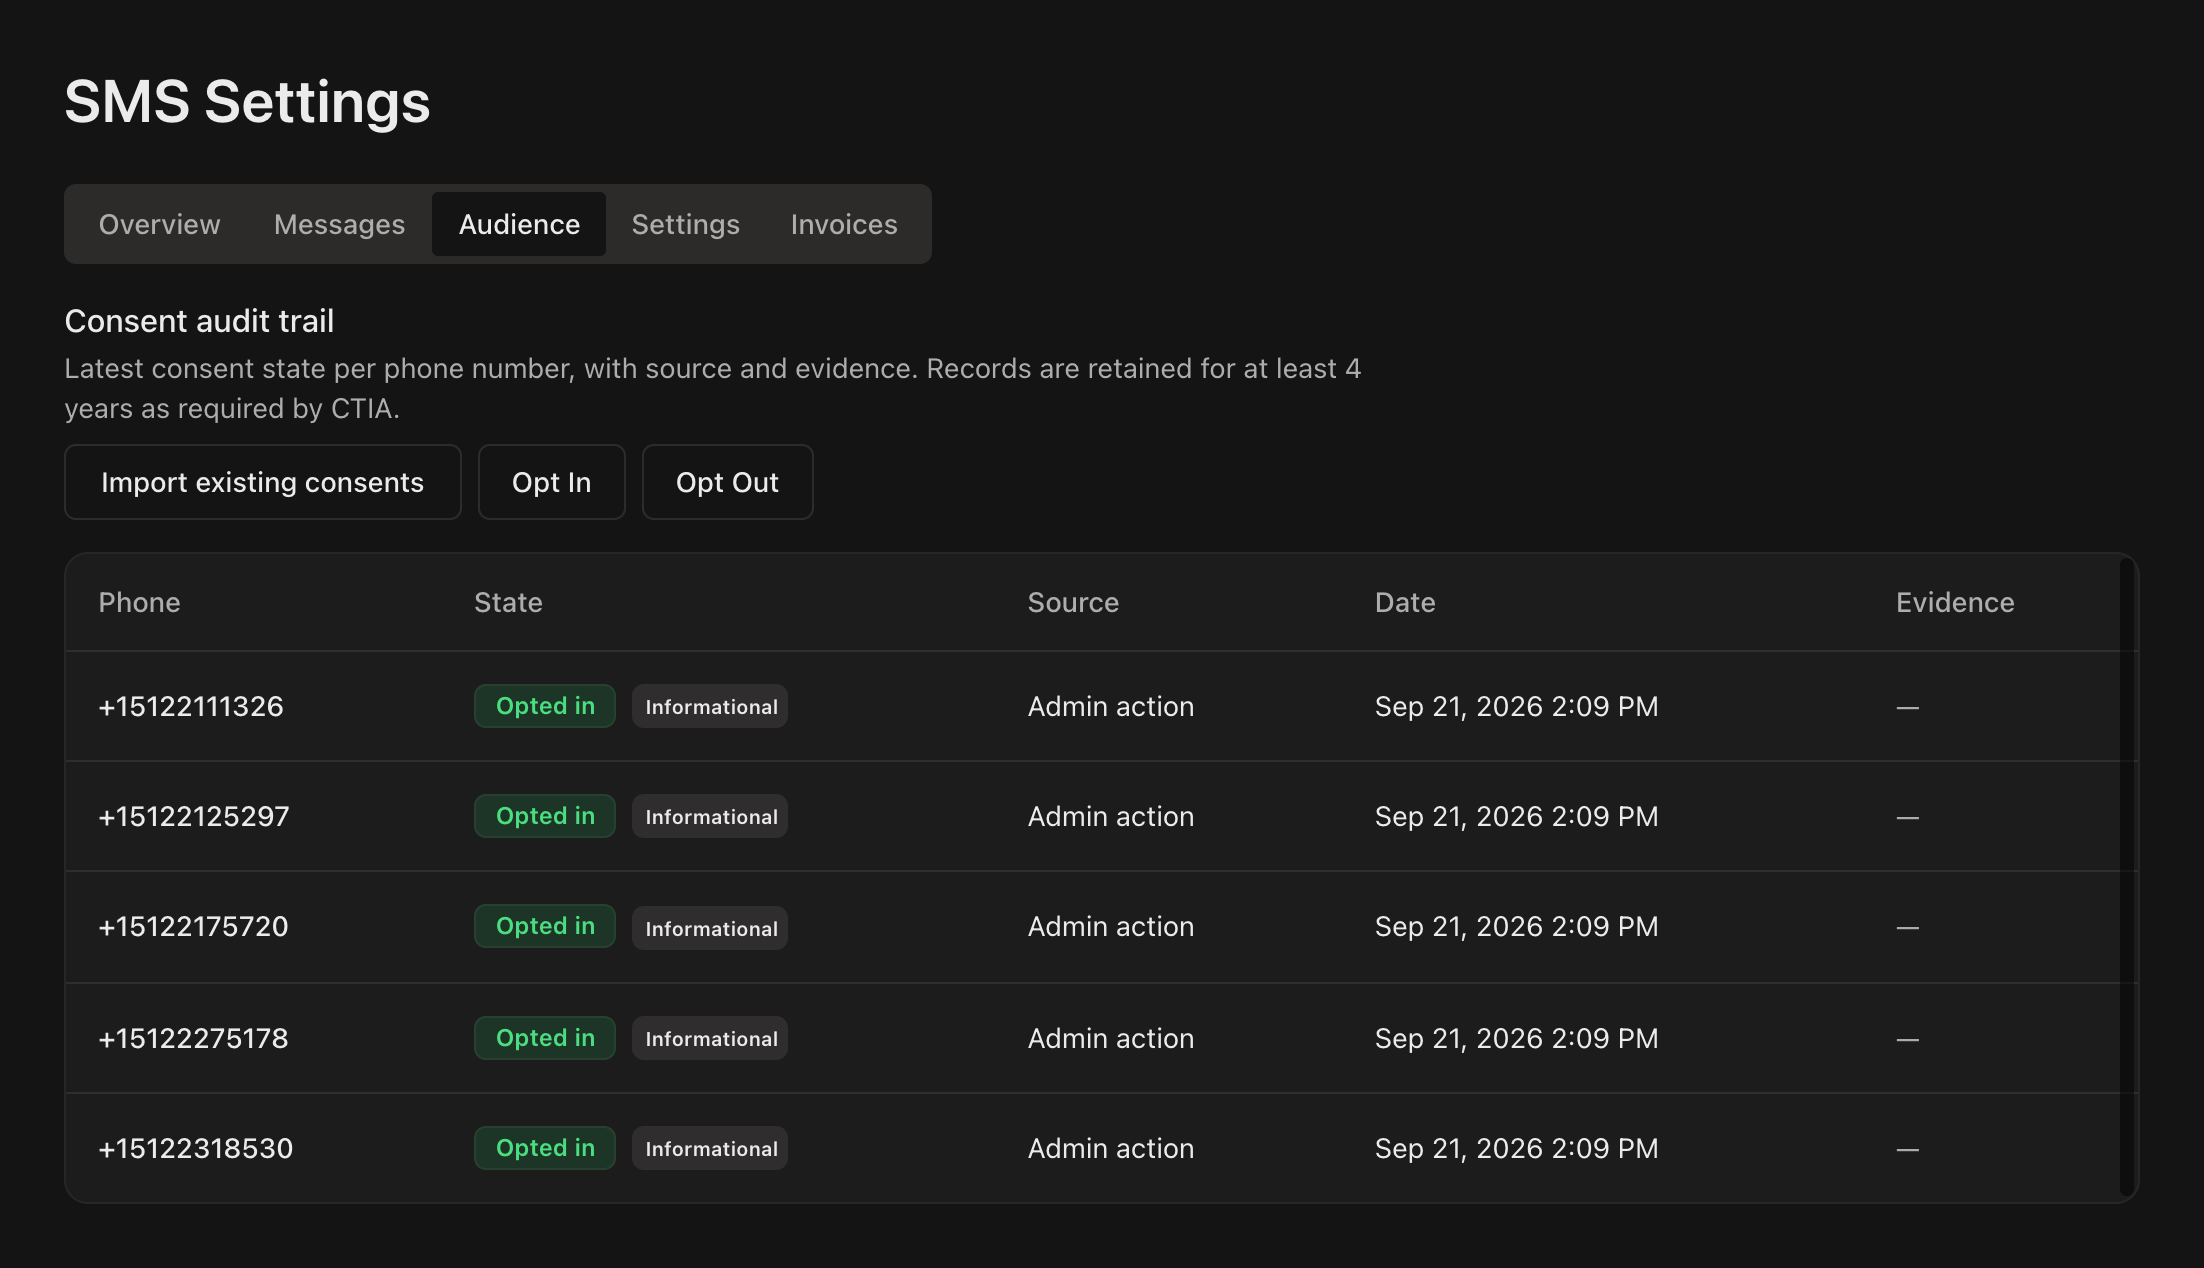Click the evidence dash for +15122111326
The image size is (2204, 1268).
coord(1908,707)
